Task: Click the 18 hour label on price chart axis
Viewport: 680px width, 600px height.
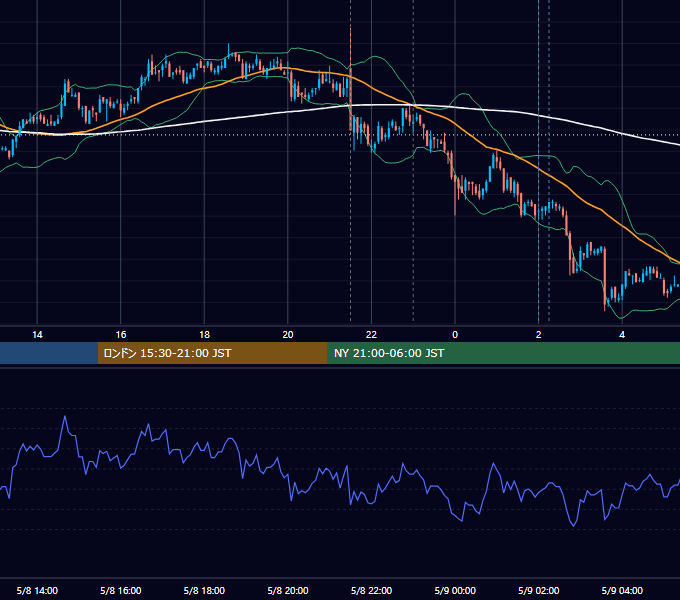Action: (x=204, y=335)
